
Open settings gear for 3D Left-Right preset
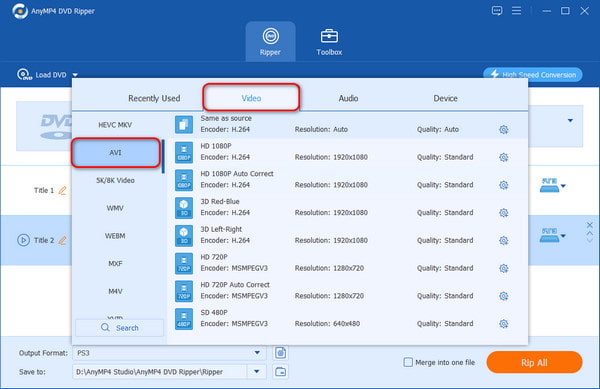pyautogui.click(x=504, y=241)
